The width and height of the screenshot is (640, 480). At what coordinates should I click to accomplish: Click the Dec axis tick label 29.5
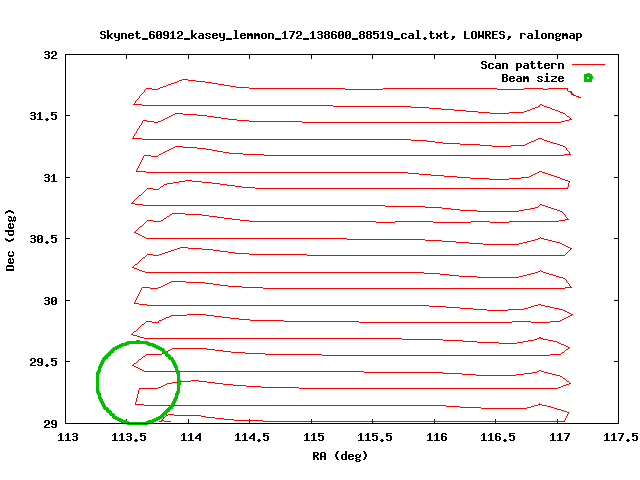pyautogui.click(x=44, y=362)
